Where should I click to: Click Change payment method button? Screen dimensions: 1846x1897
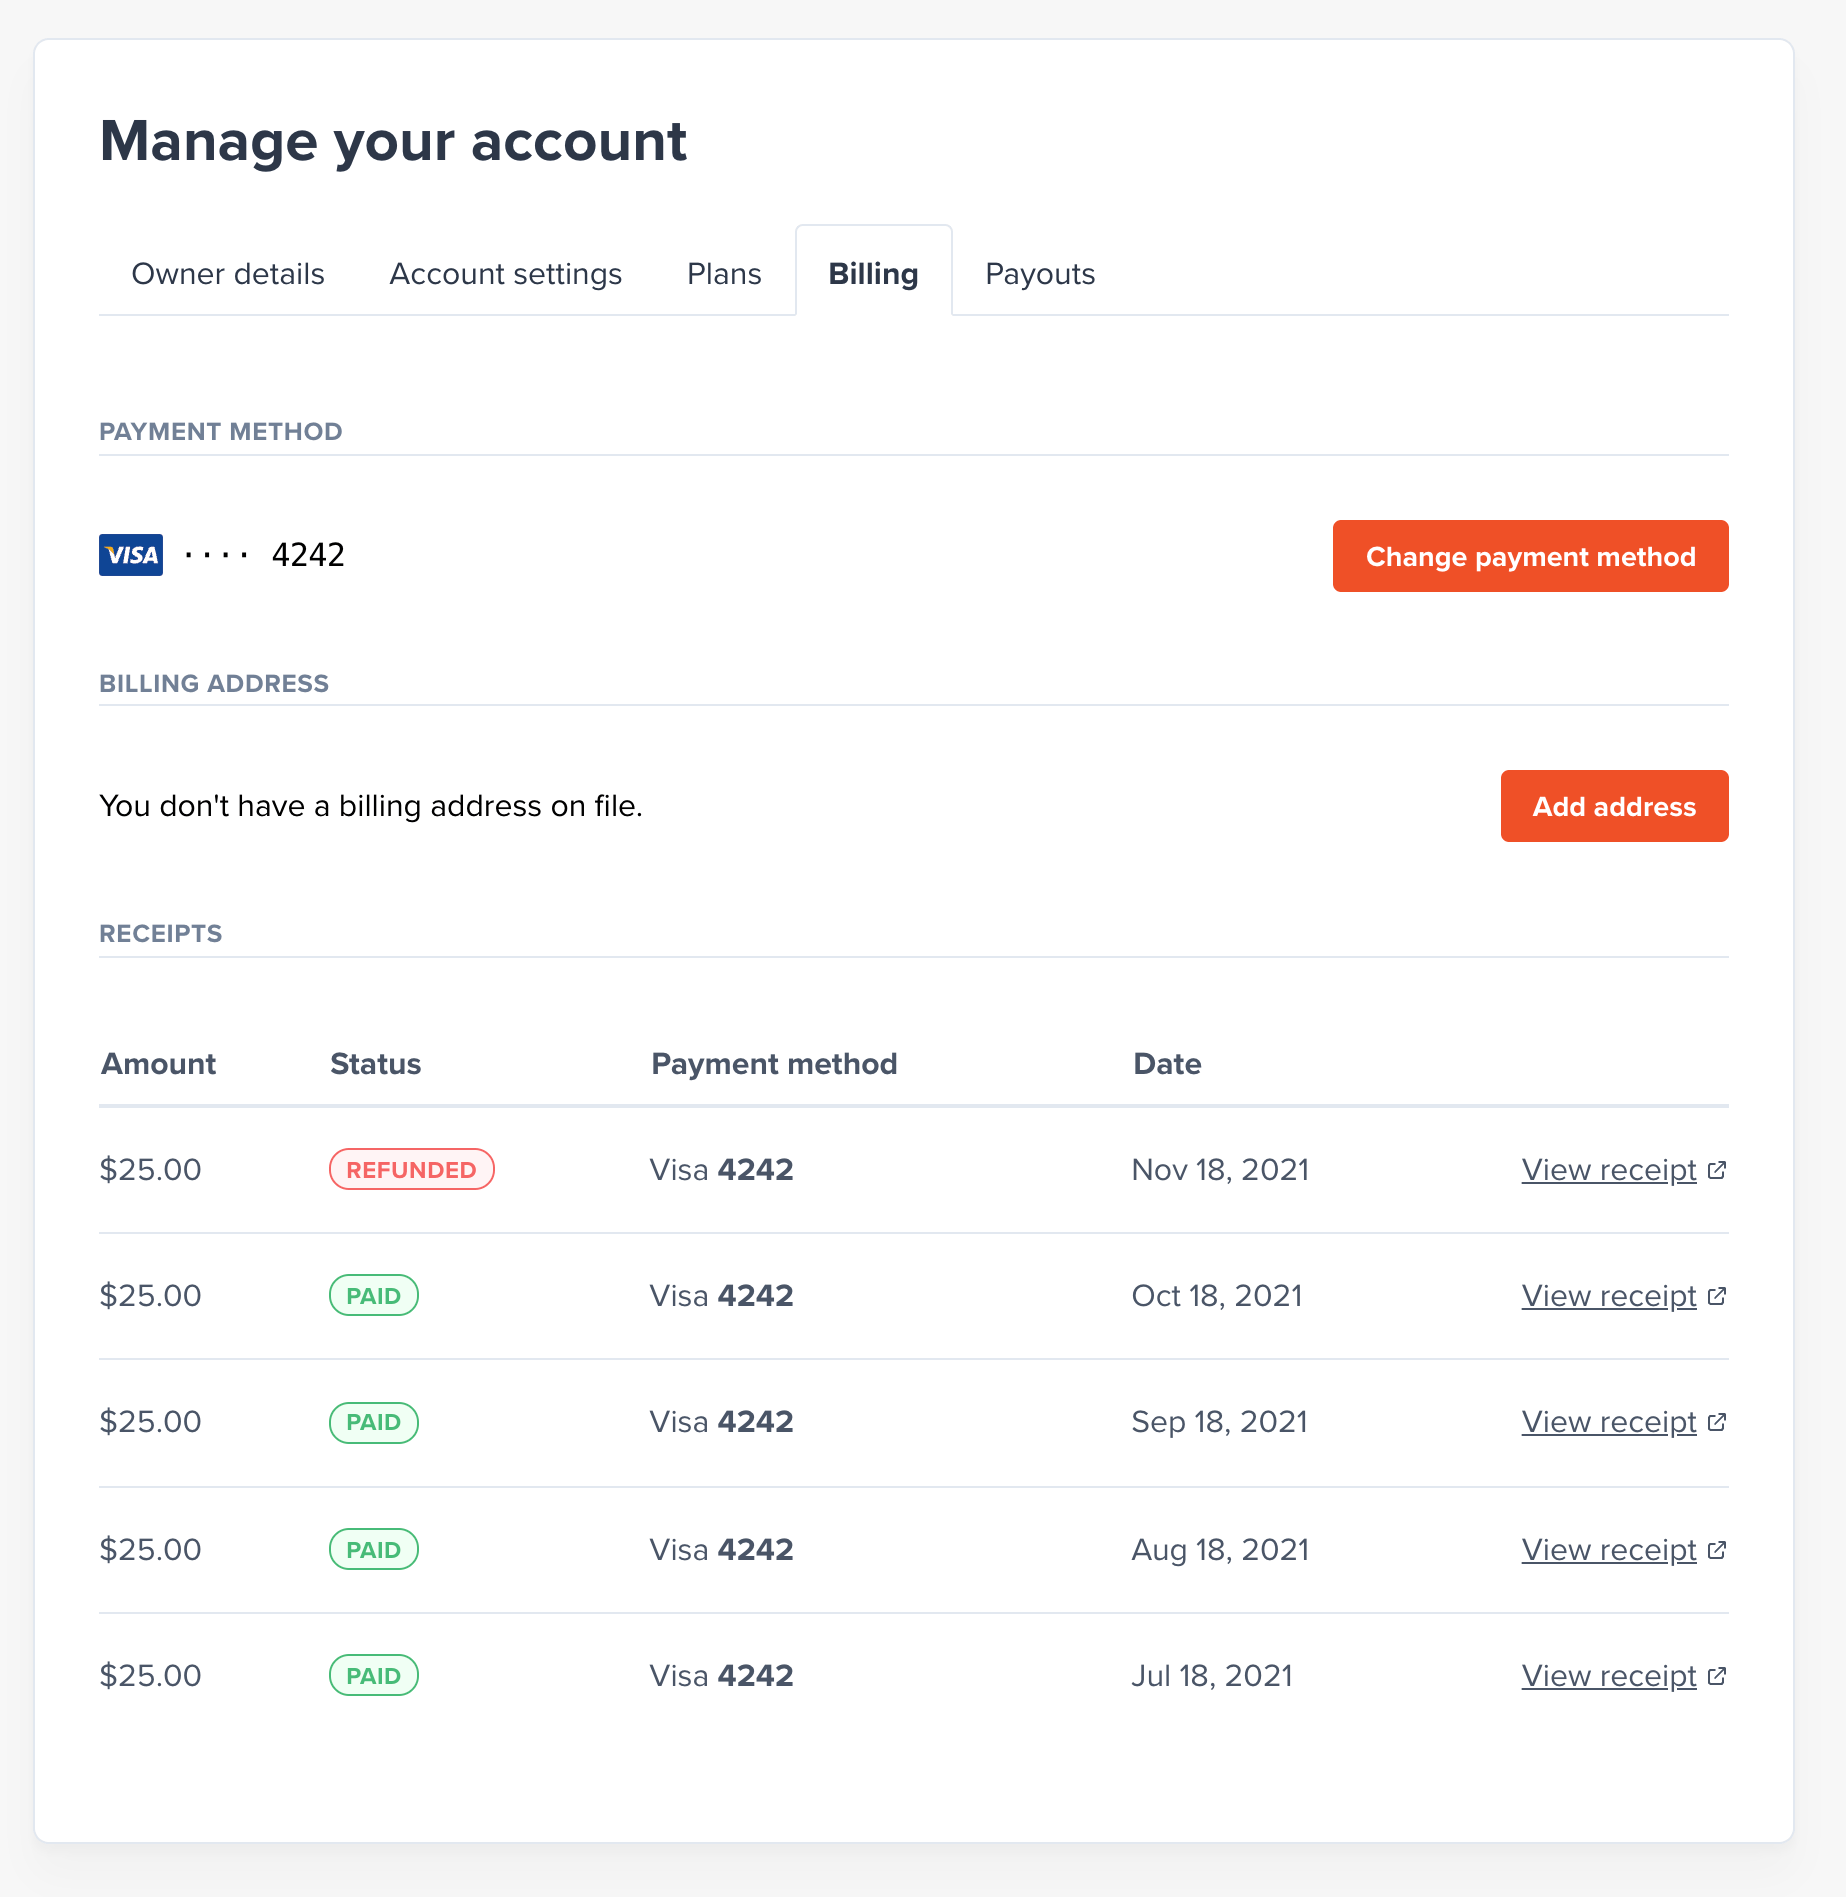(1530, 556)
